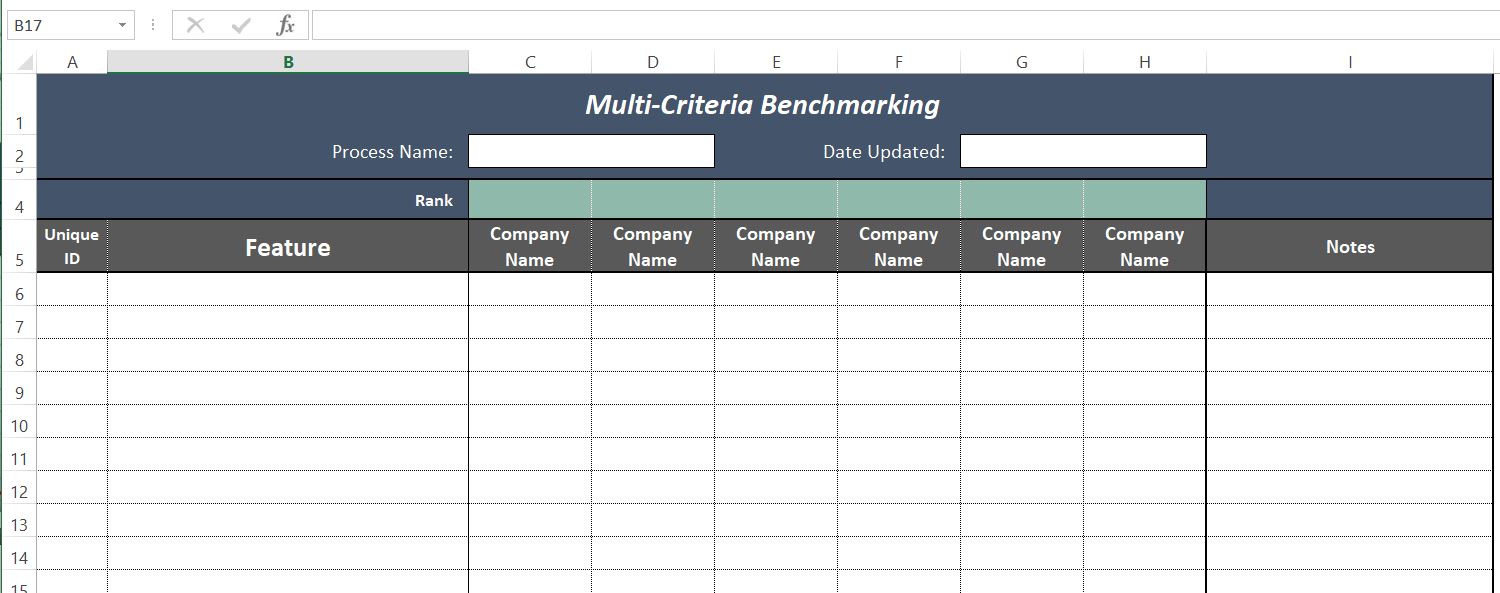
Task: Click the Process Name input box
Action: coord(591,151)
